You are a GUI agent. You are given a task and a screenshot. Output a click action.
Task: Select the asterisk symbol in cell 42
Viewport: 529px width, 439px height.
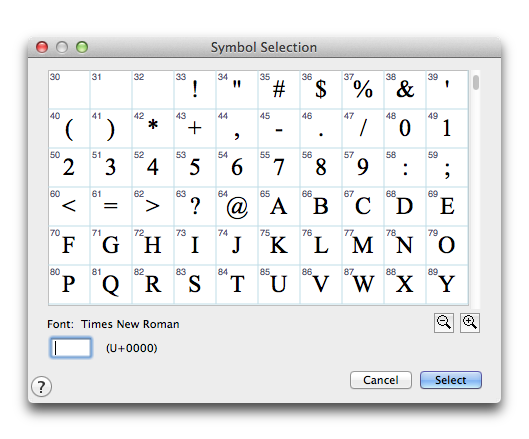pyautogui.click(x=153, y=128)
